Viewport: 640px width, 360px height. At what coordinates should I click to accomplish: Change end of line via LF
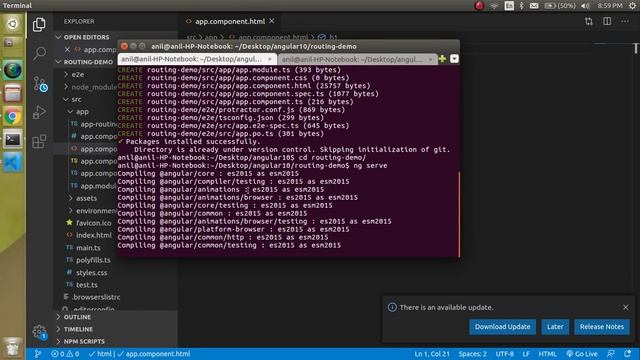[x=526, y=354]
